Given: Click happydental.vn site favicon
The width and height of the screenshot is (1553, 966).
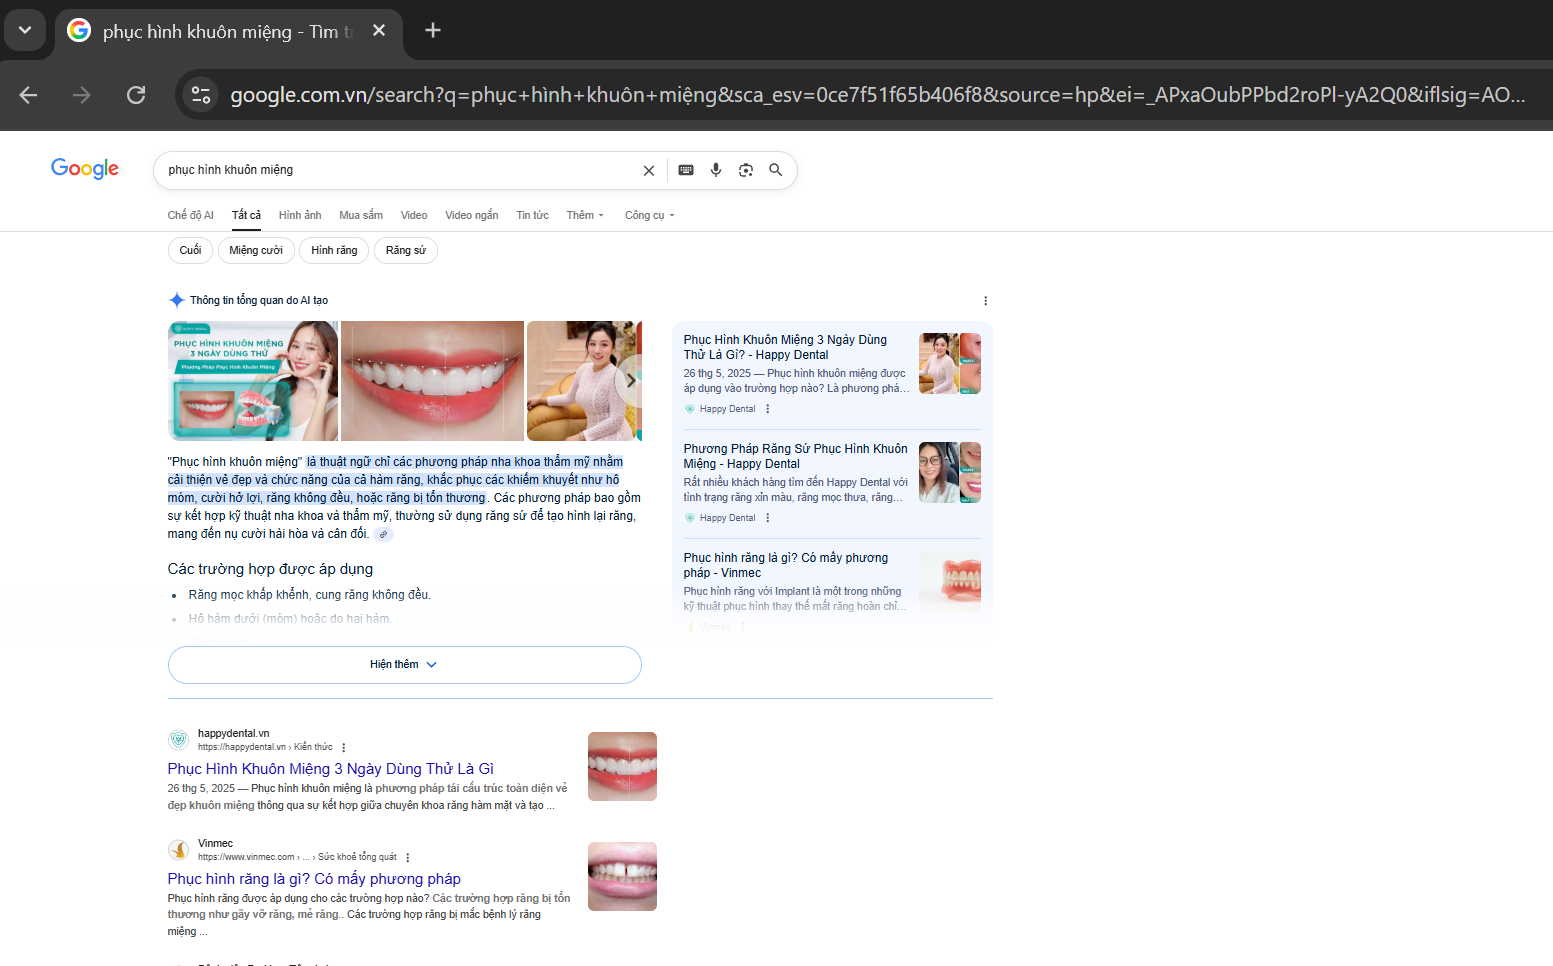Looking at the screenshot, I should 179,740.
